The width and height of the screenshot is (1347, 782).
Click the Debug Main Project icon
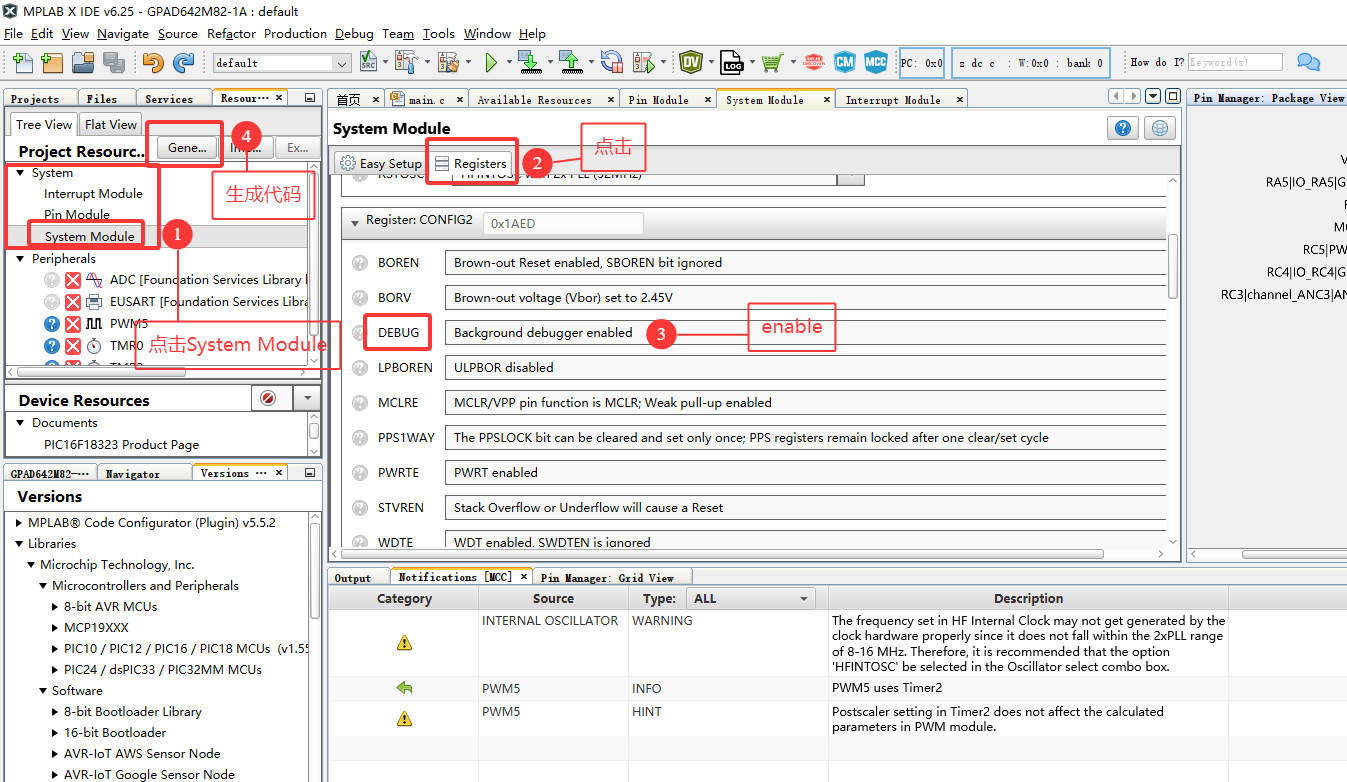click(x=644, y=62)
